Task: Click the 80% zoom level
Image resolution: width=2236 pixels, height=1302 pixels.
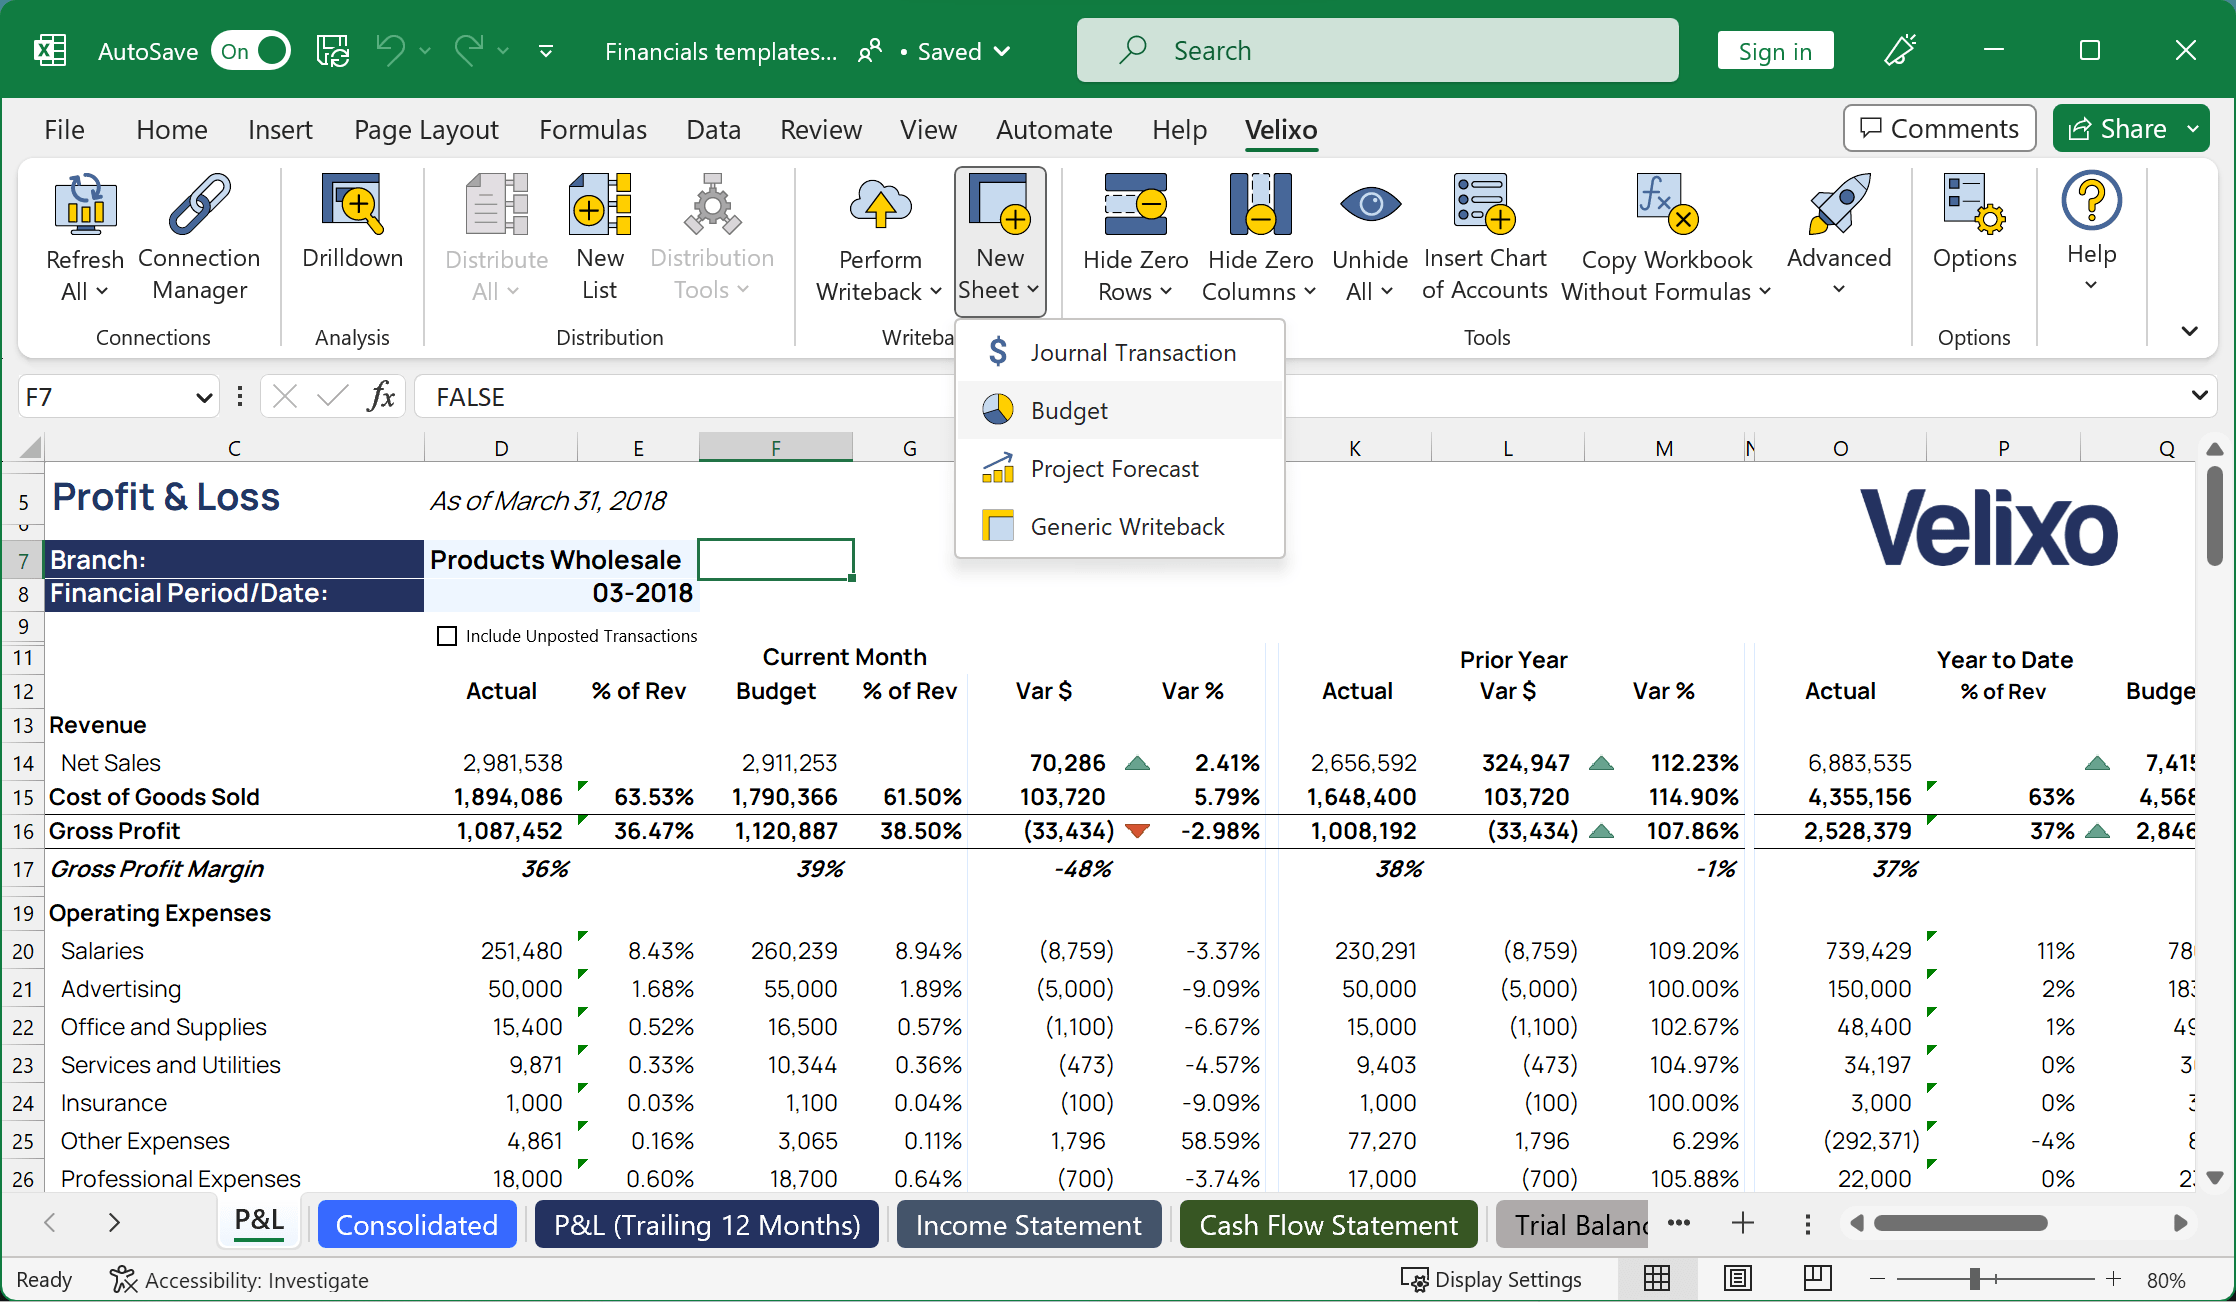Action: tap(2166, 1280)
